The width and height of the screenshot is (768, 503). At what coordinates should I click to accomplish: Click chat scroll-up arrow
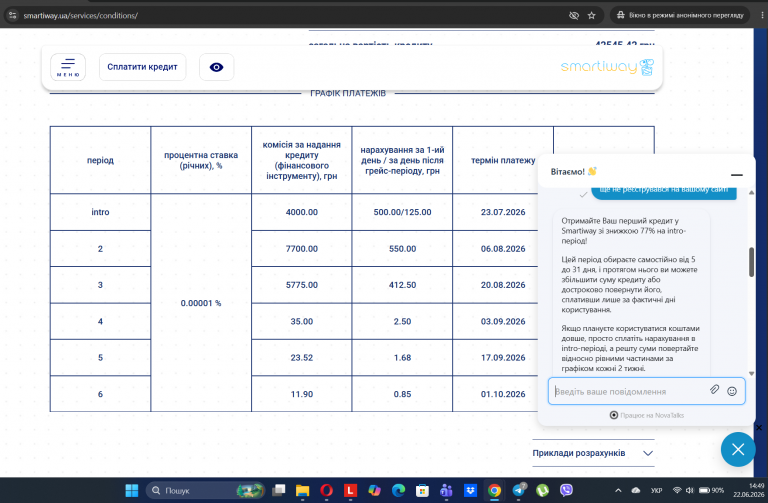(751, 192)
